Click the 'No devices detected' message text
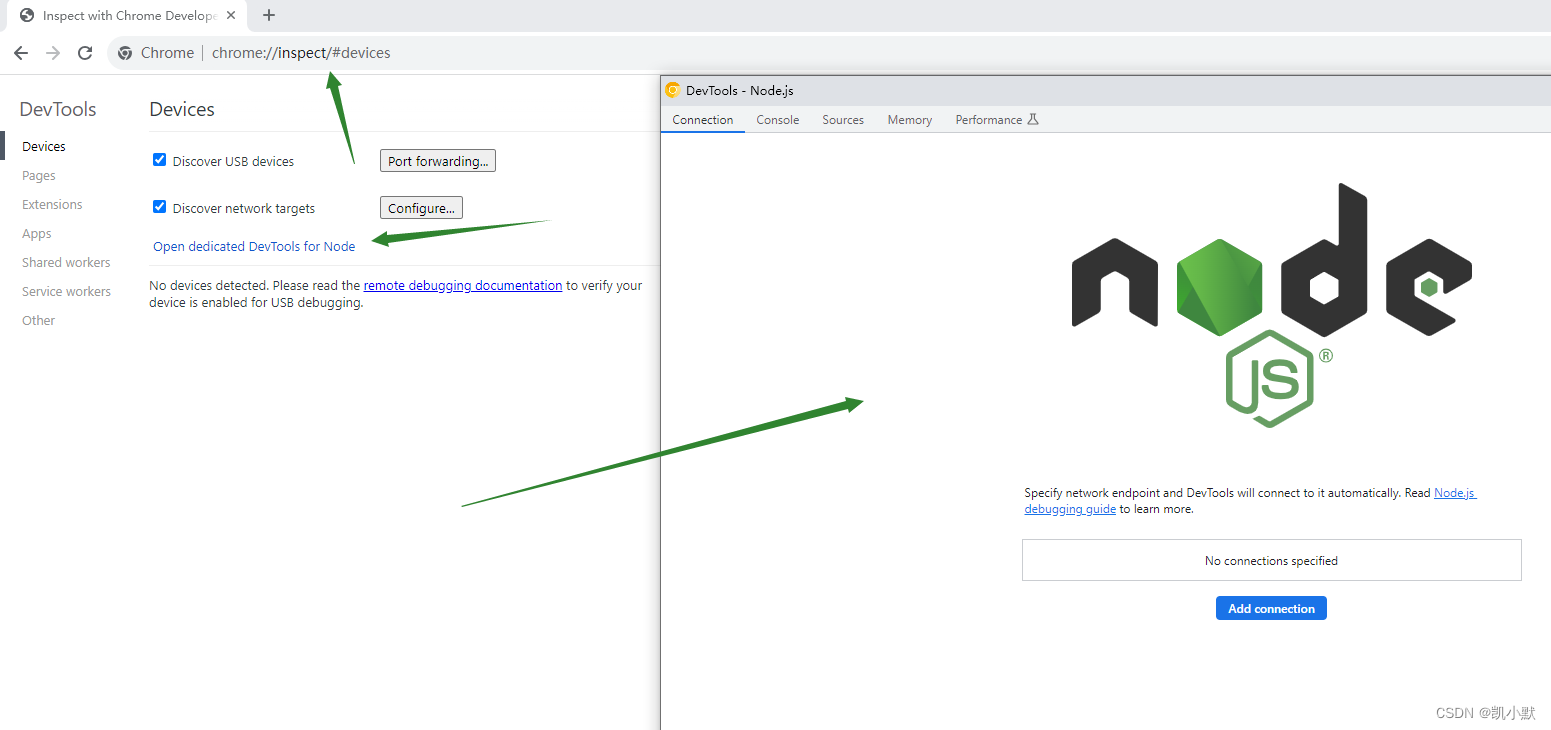 click(396, 293)
